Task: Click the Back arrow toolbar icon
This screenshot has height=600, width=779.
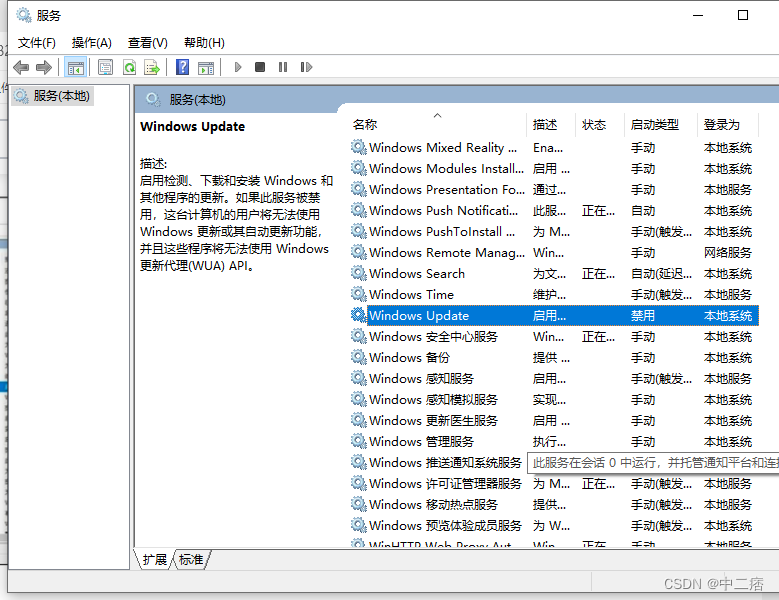Action: (21, 67)
